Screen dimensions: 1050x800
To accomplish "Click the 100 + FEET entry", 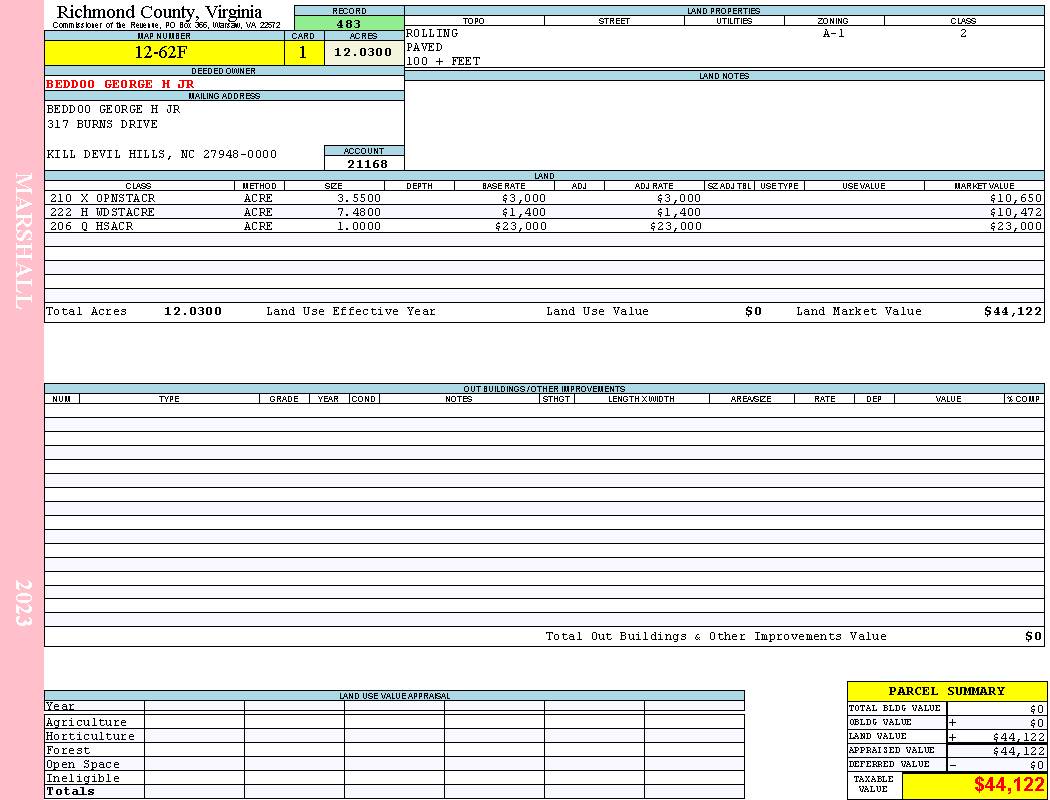I will pos(443,62).
